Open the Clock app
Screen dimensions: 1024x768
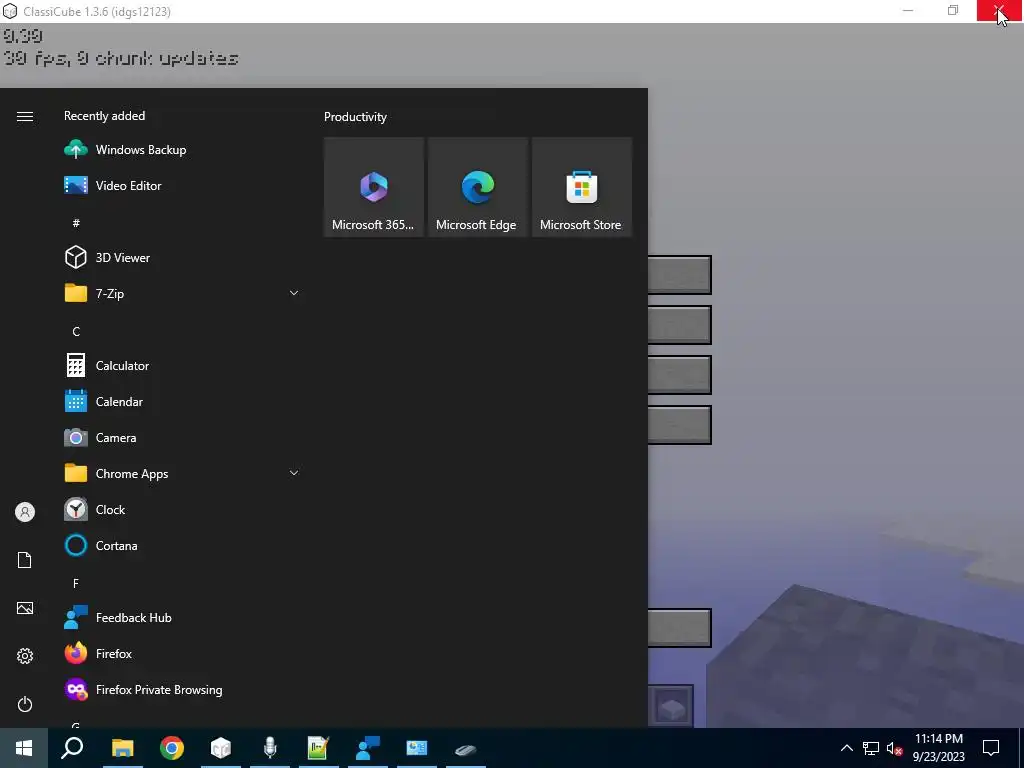tap(183, 509)
